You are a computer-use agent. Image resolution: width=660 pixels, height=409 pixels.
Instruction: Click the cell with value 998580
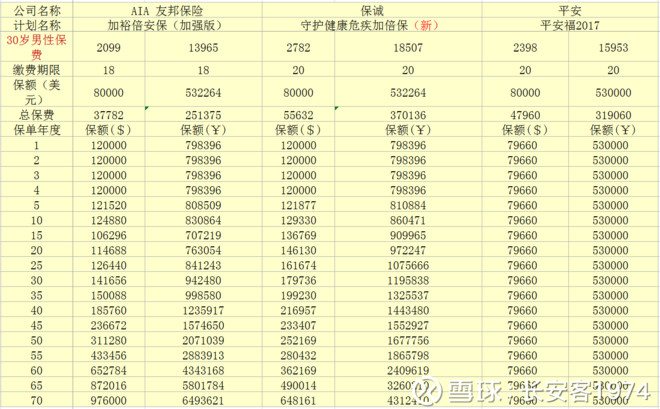click(203, 295)
